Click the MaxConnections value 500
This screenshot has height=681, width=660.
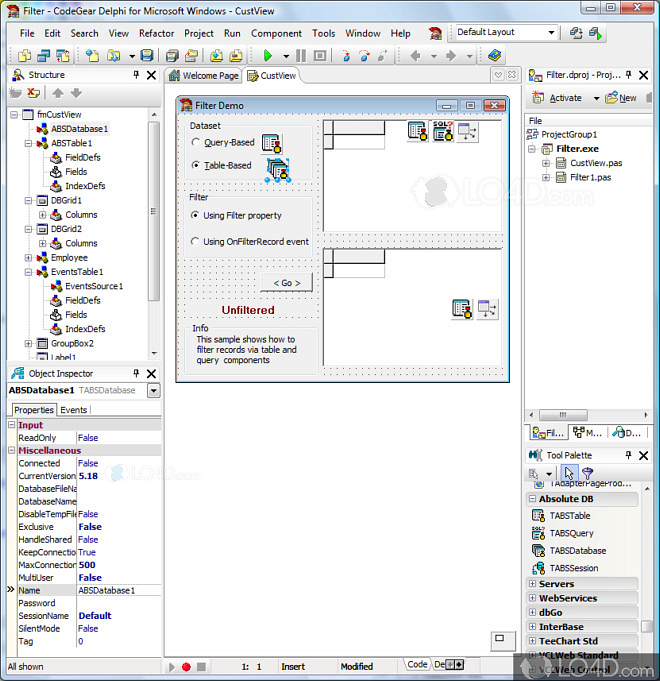tap(87, 565)
